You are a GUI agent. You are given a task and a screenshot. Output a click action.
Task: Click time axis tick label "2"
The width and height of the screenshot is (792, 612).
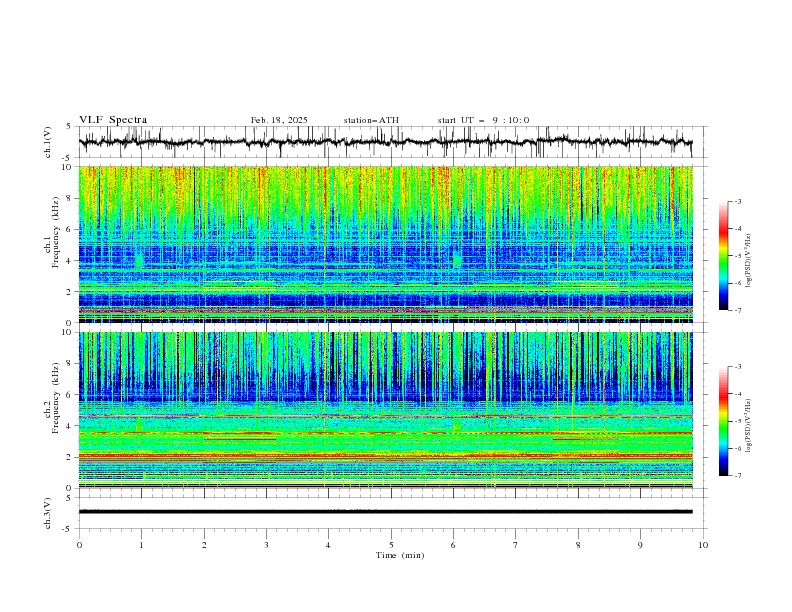coord(204,545)
